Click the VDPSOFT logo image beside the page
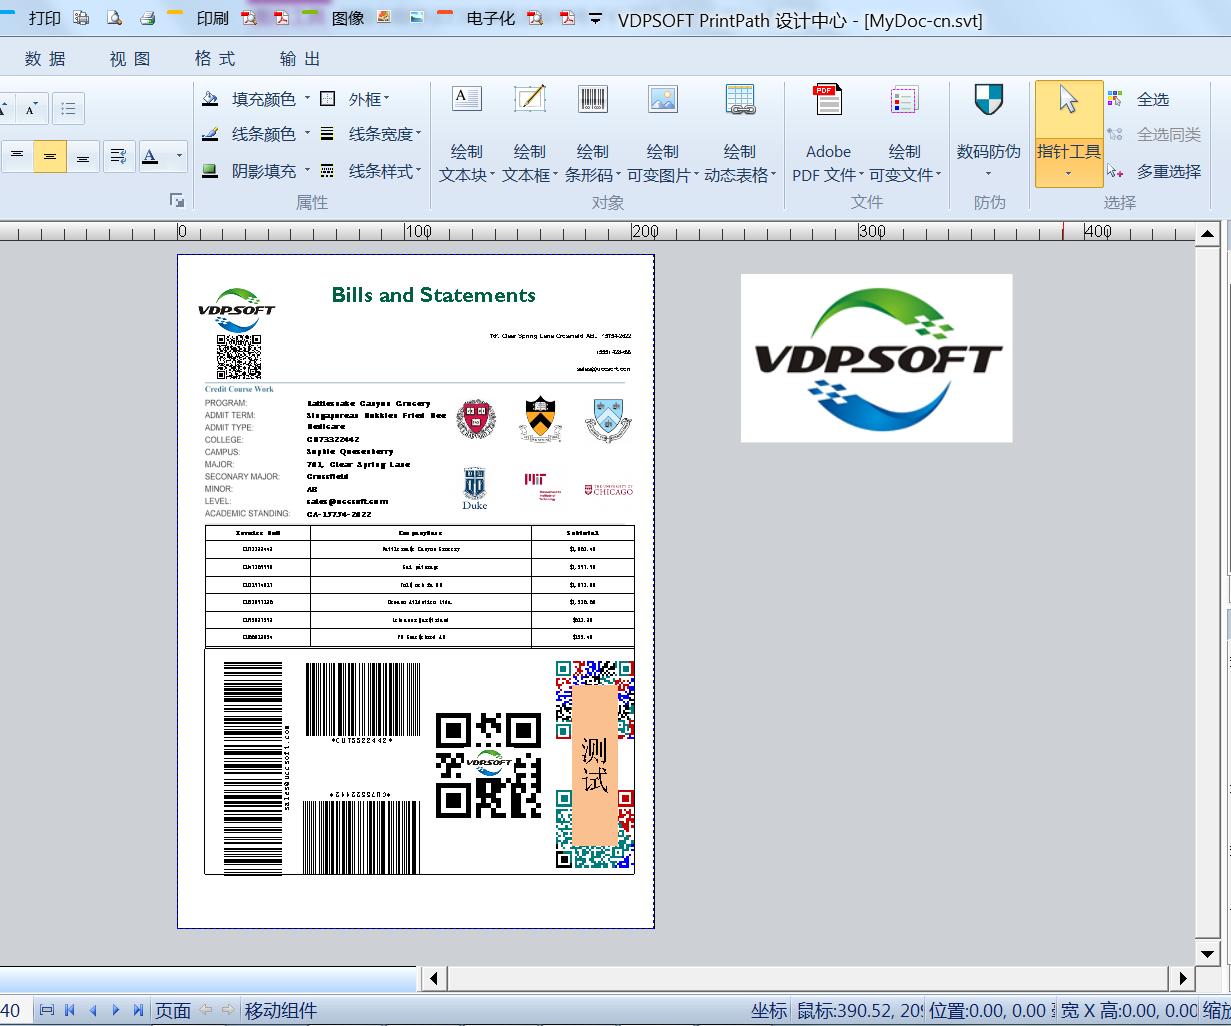The width and height of the screenshot is (1231, 1026). click(x=876, y=358)
